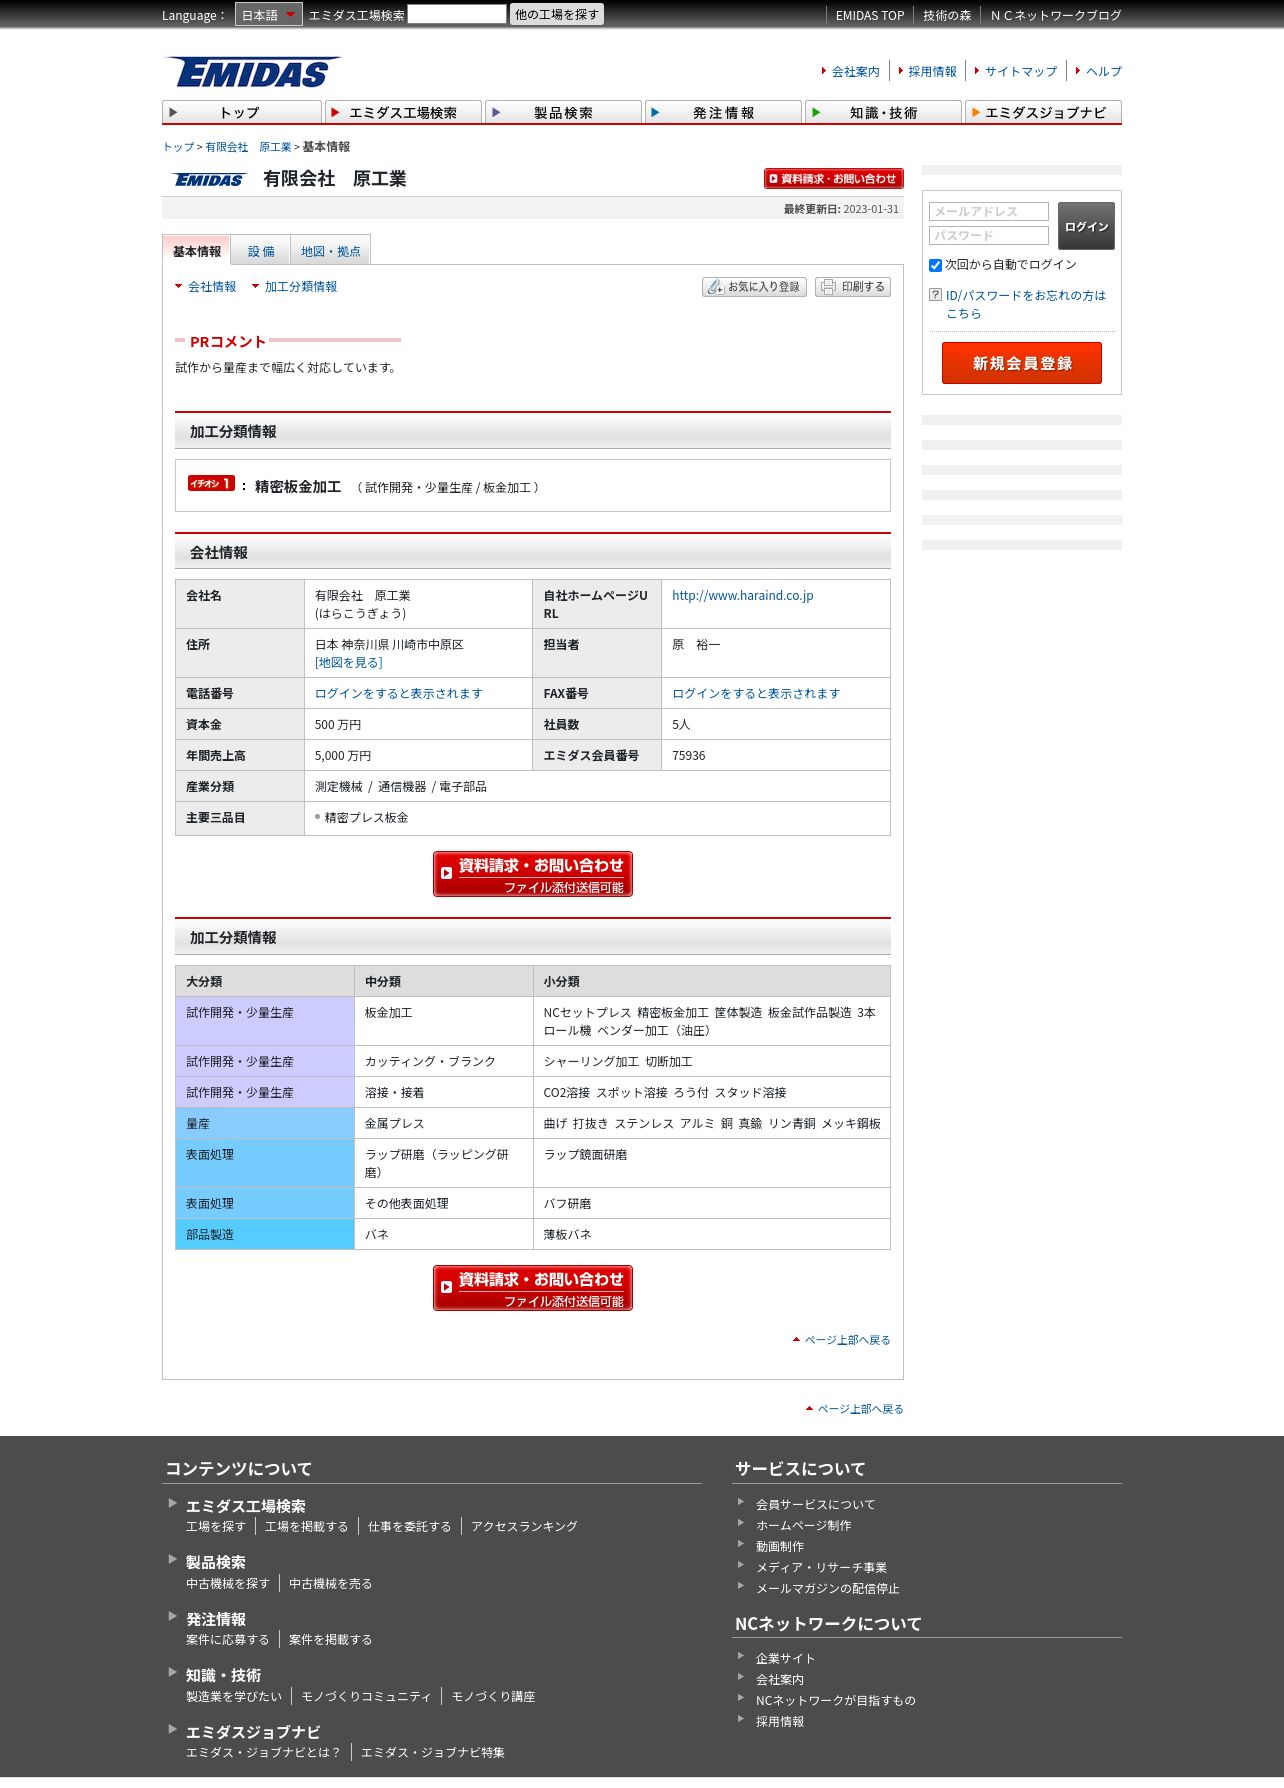
Task: Open footer エミダス工場検索 heading link
Action: click(246, 1506)
